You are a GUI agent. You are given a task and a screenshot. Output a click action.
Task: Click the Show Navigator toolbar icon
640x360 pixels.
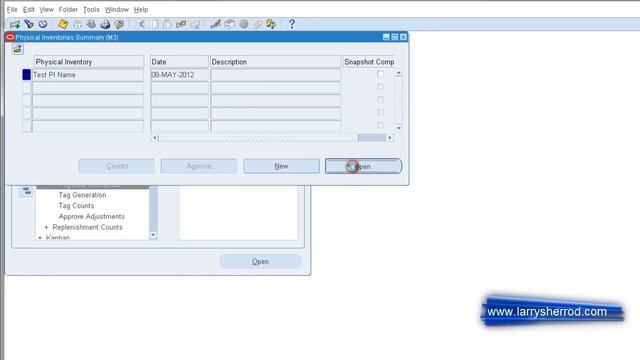(43, 24)
